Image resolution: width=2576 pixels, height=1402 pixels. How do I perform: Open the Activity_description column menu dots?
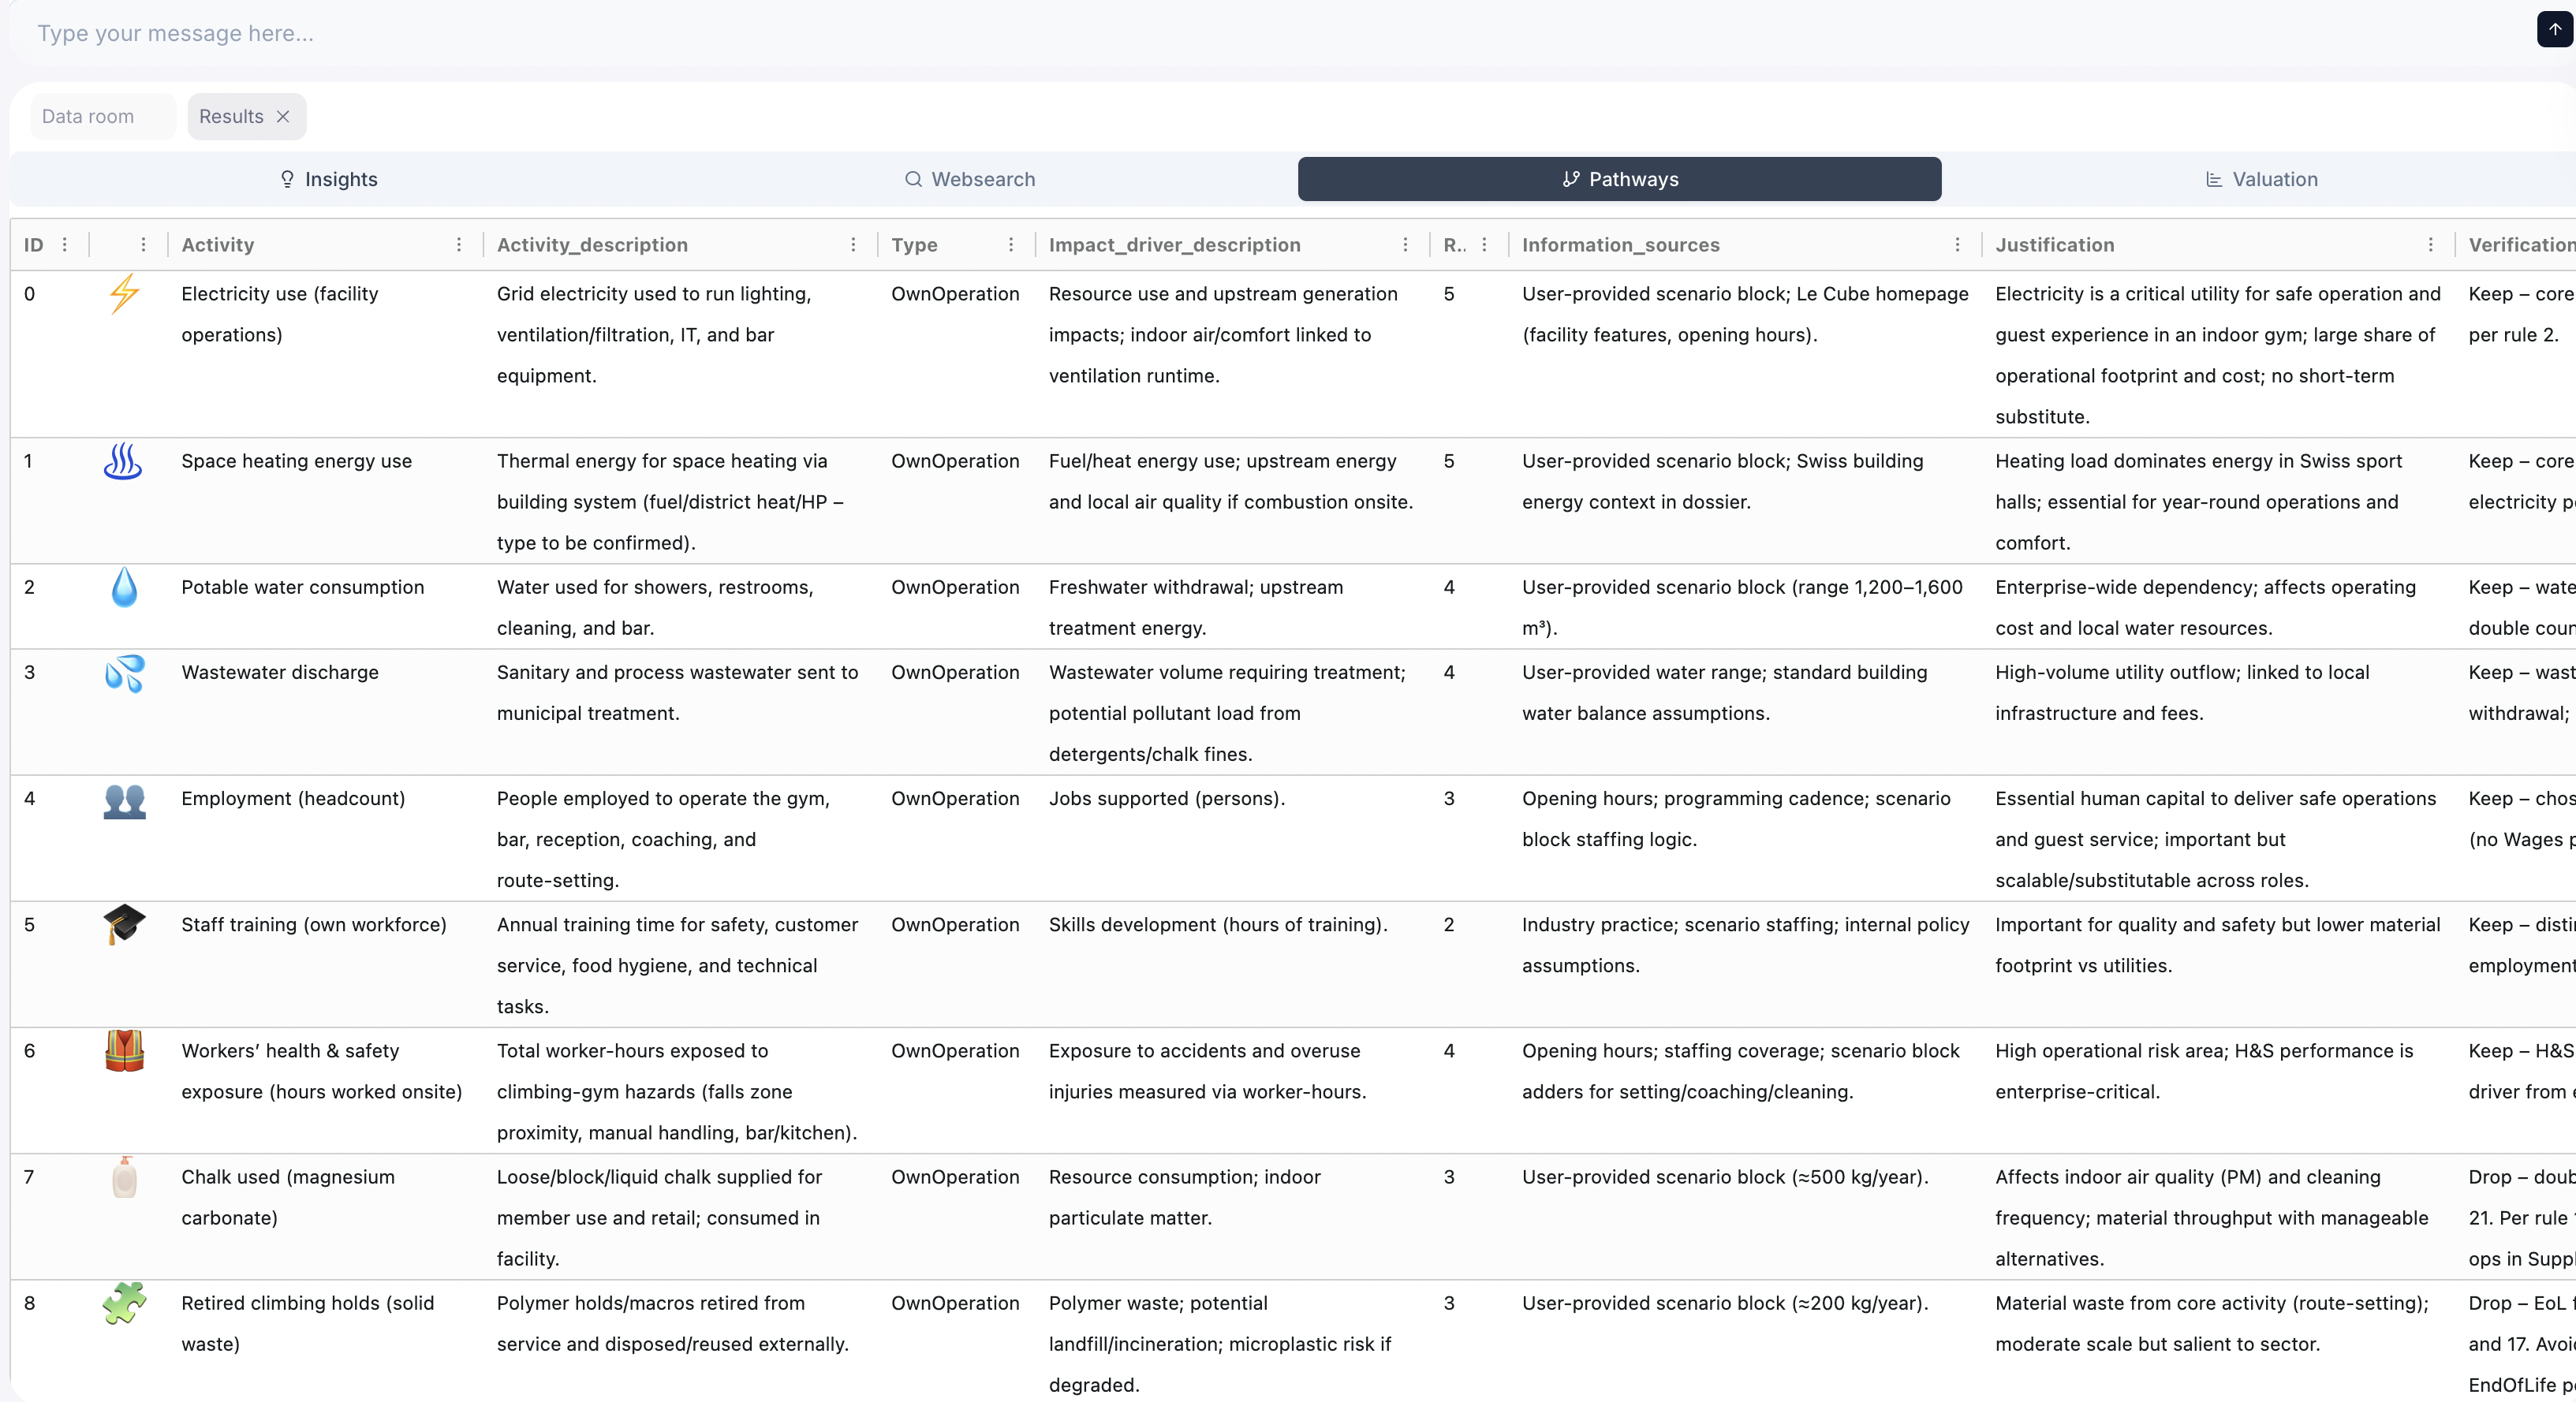coord(853,245)
